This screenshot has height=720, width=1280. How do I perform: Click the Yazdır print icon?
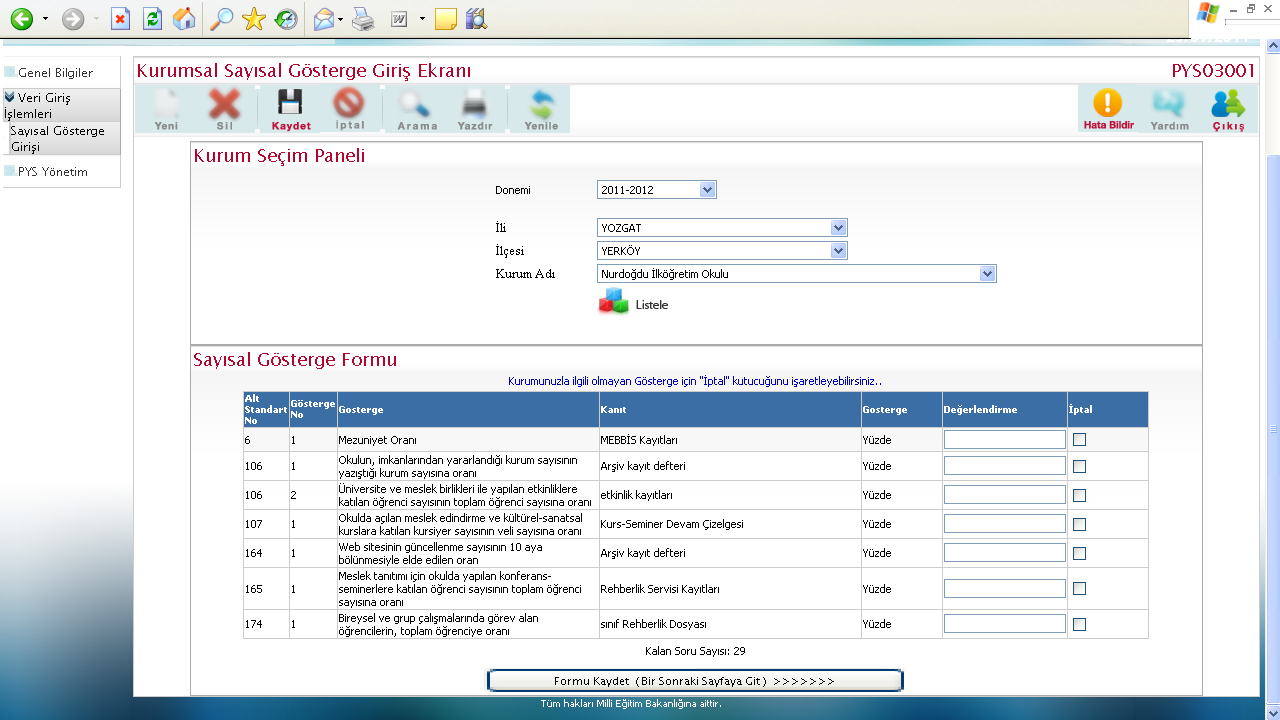click(x=474, y=109)
